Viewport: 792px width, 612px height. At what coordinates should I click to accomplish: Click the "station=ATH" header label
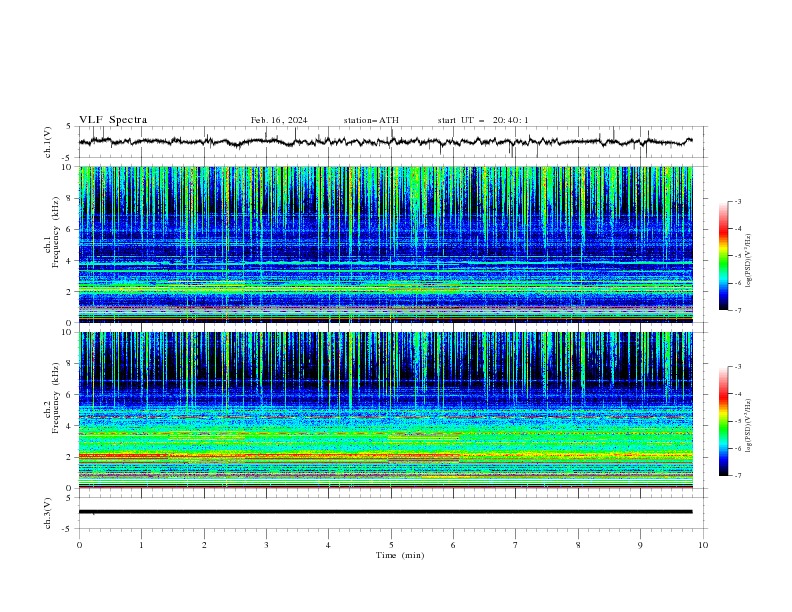pyautogui.click(x=371, y=120)
